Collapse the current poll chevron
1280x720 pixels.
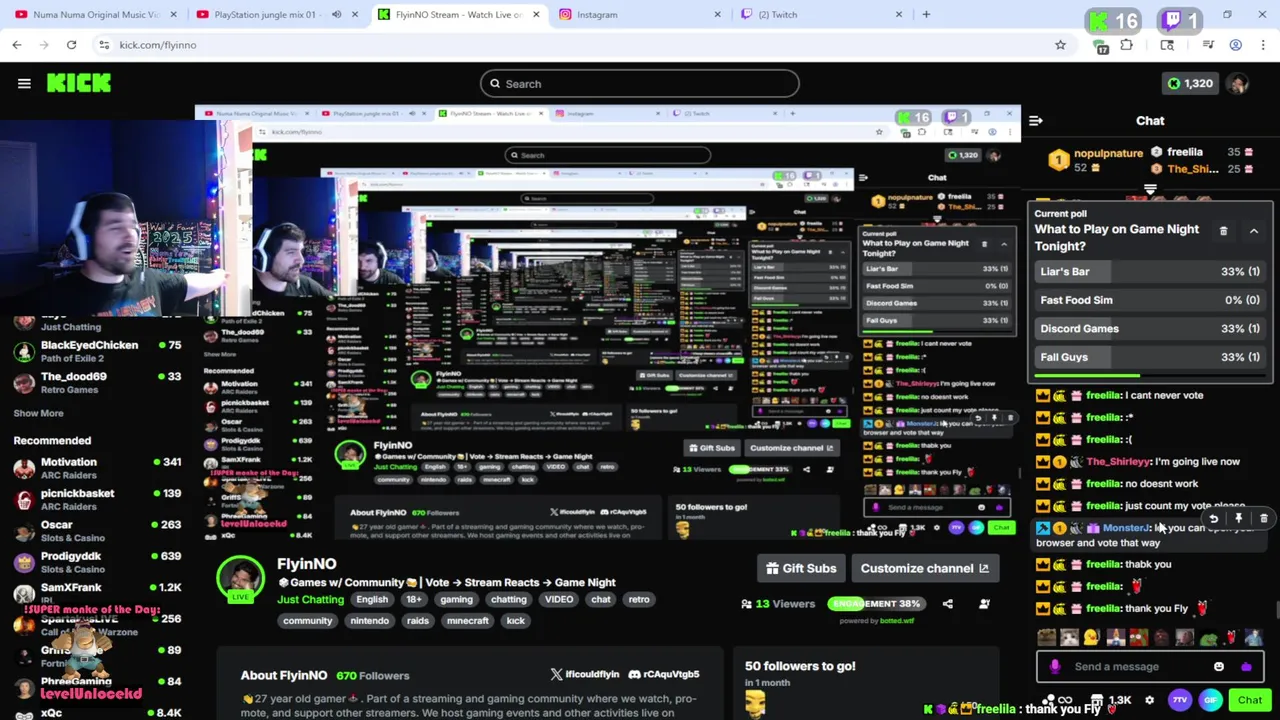point(1253,231)
